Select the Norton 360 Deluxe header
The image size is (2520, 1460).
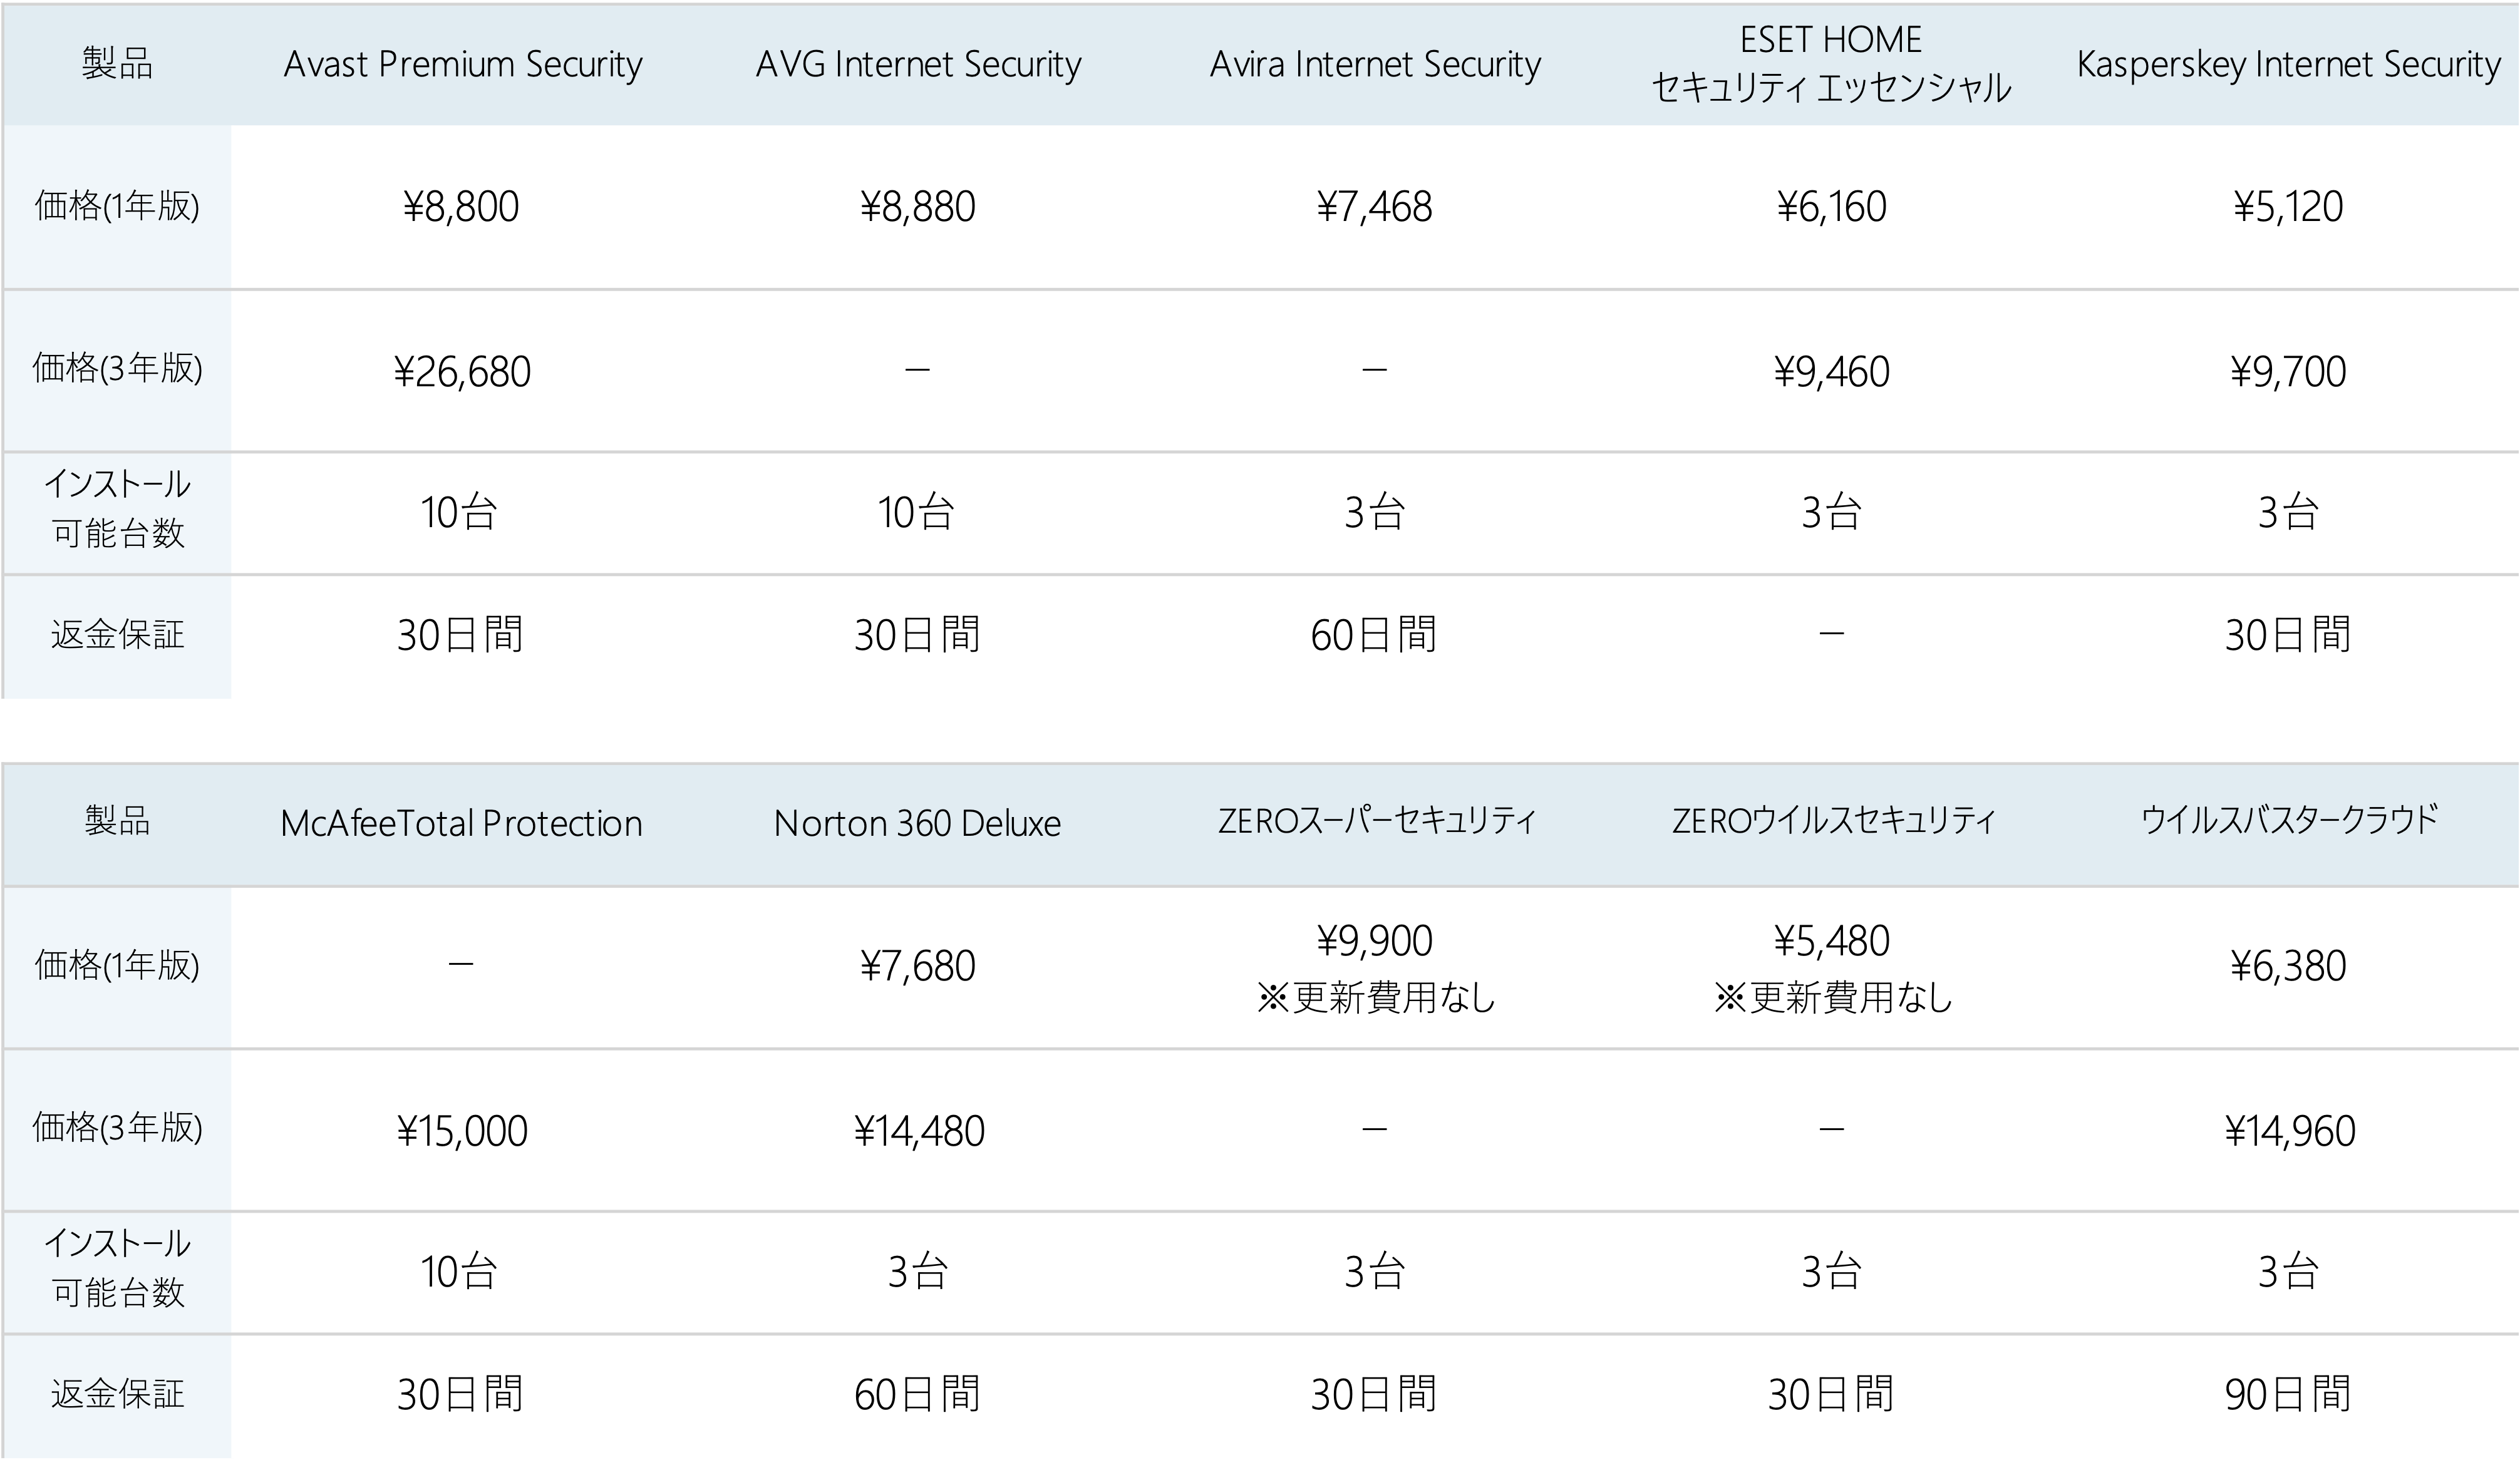(x=917, y=823)
